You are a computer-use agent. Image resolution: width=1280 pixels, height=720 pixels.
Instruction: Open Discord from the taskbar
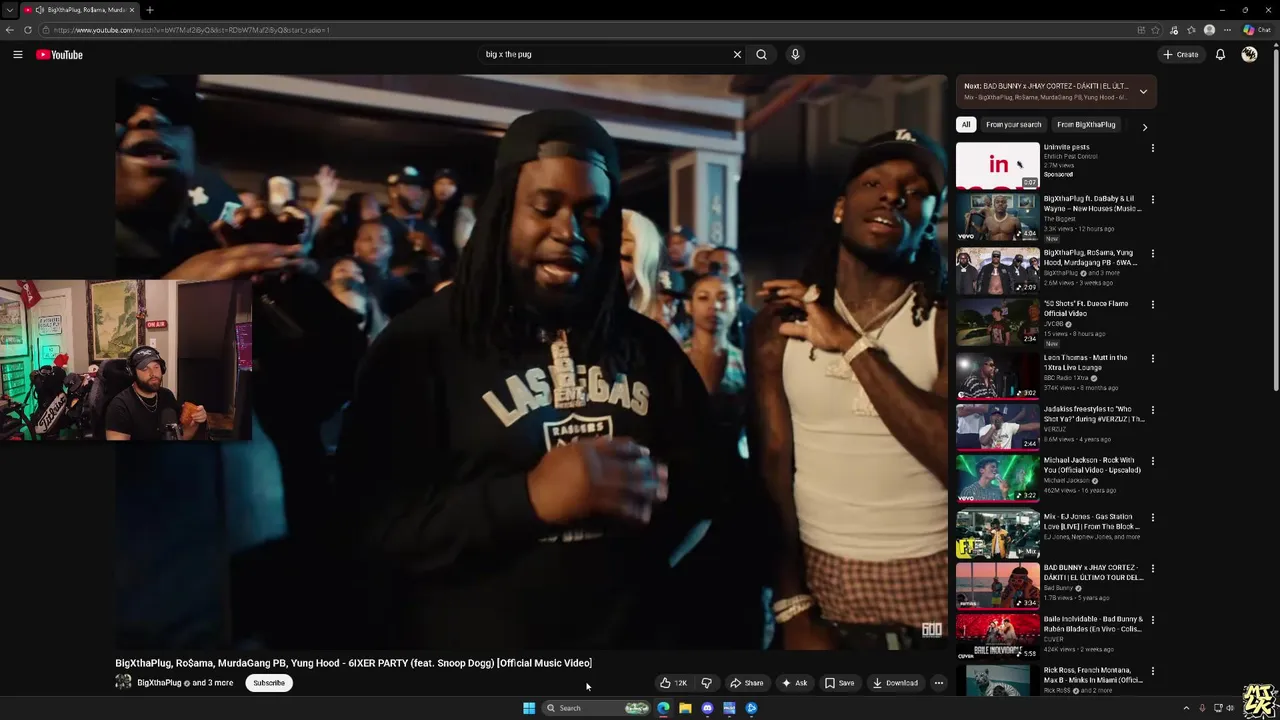coord(707,708)
